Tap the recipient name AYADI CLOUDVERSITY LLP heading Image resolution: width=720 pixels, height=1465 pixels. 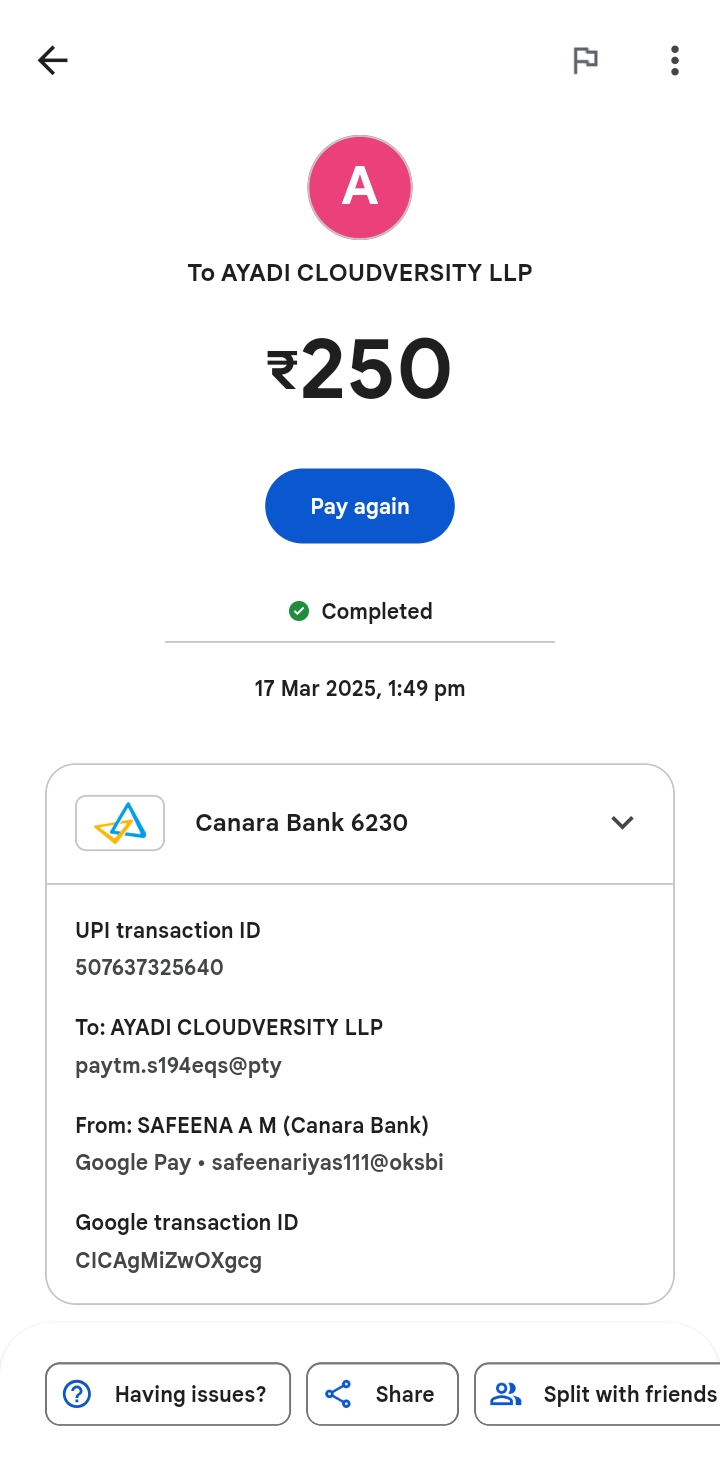pyautogui.click(x=360, y=272)
